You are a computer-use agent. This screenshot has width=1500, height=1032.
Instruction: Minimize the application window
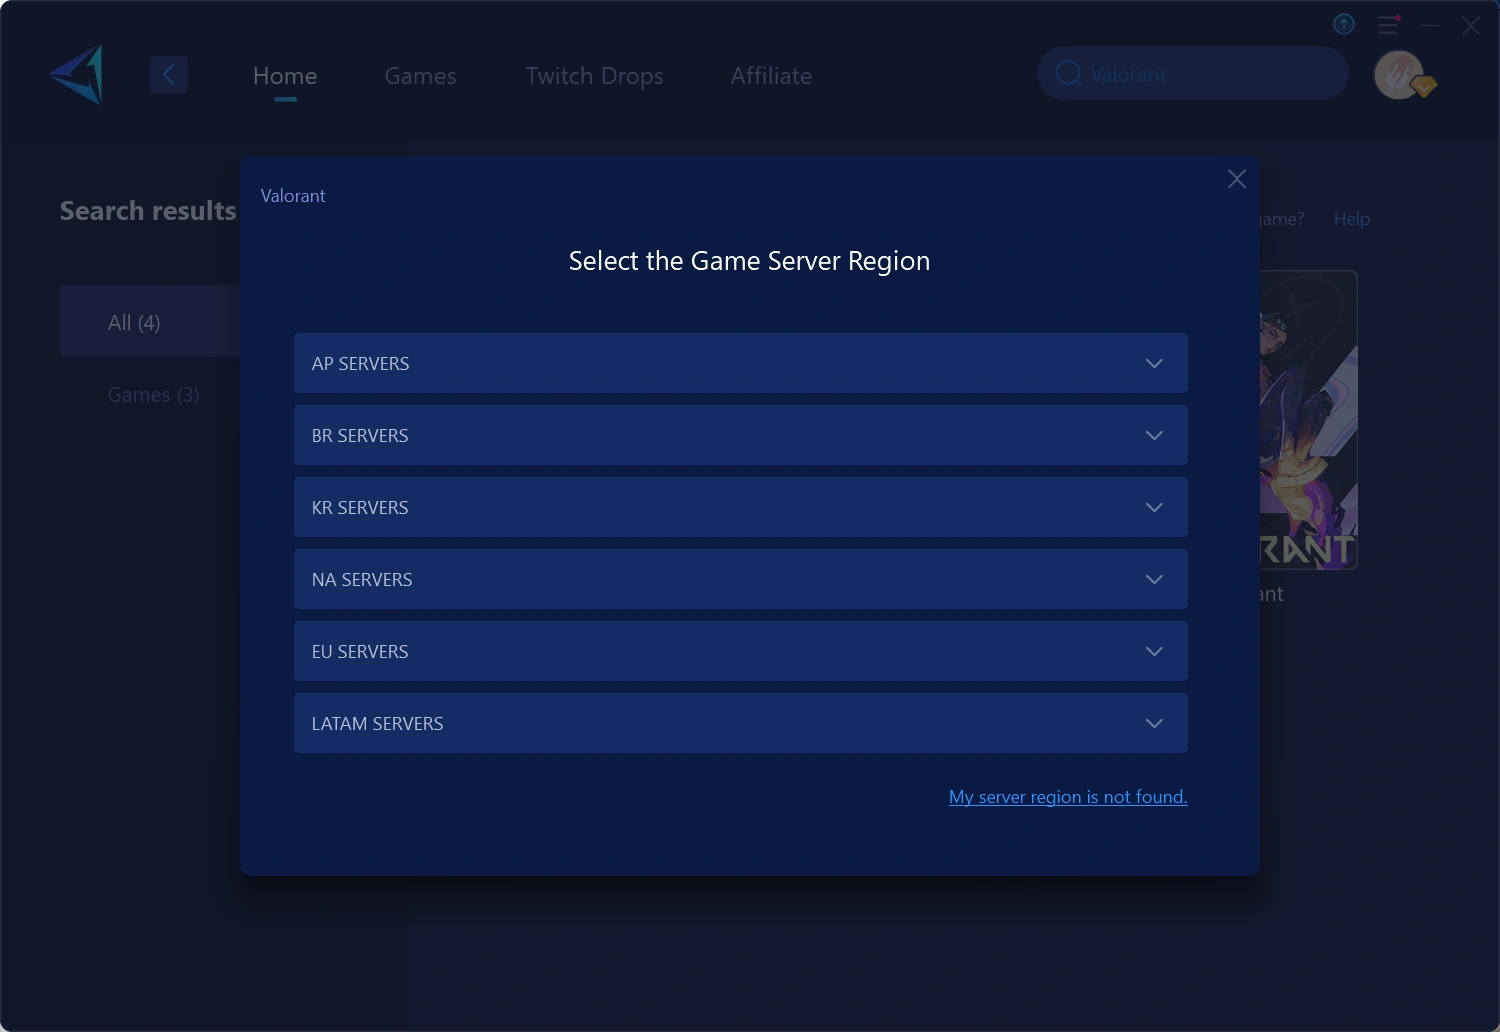click(x=1430, y=25)
